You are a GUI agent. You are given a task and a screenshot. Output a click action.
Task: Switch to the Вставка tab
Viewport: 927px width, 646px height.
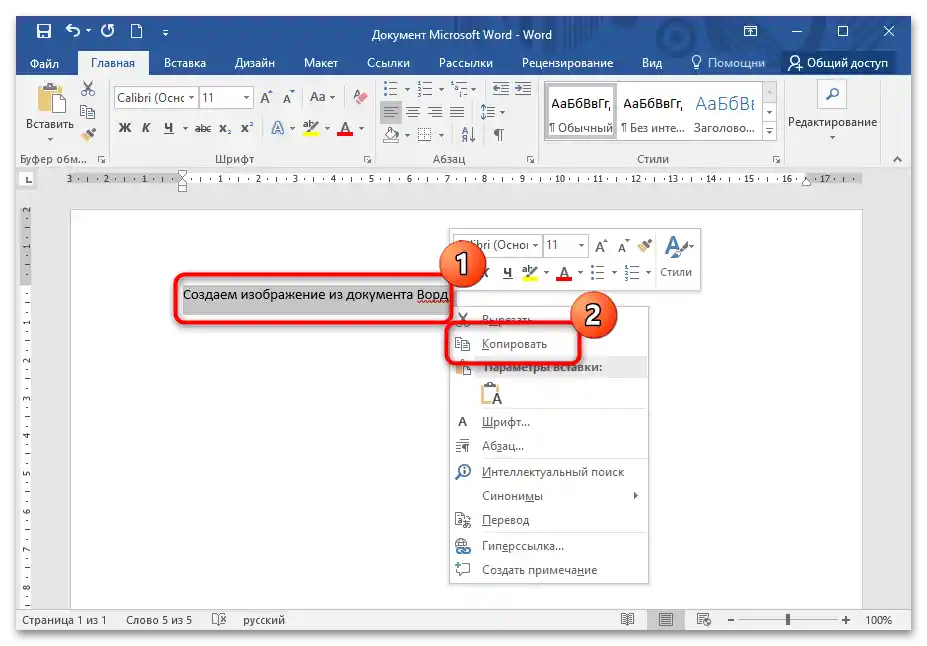184,63
